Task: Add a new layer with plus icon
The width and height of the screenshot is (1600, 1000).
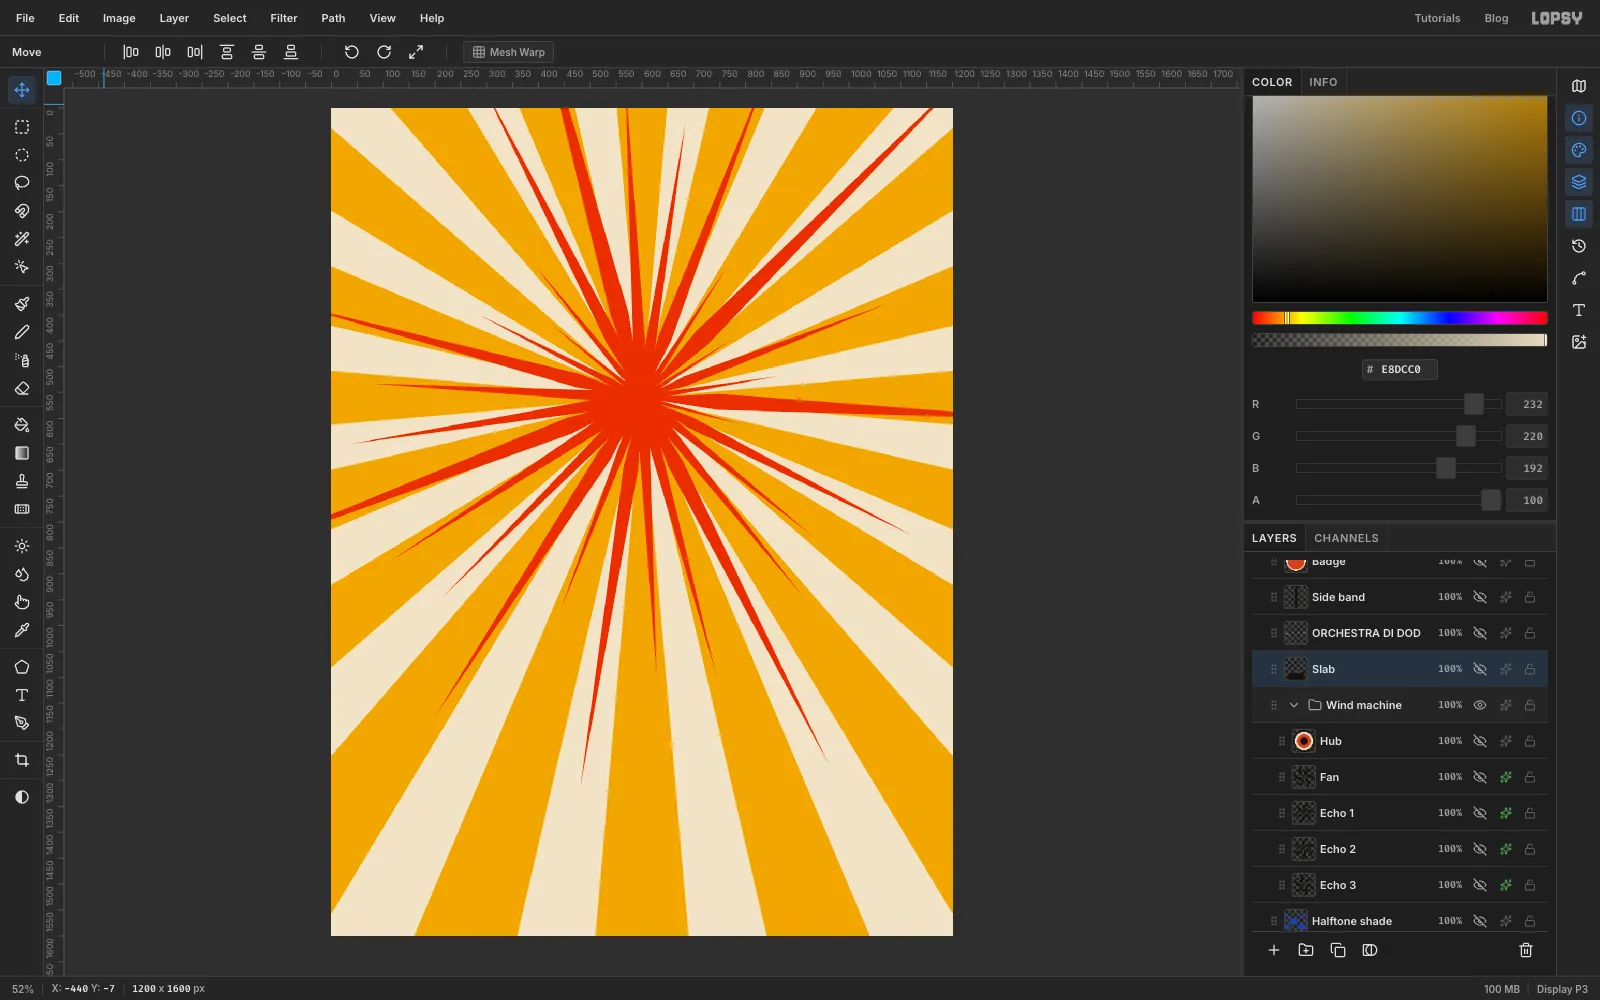Action: pyautogui.click(x=1274, y=950)
